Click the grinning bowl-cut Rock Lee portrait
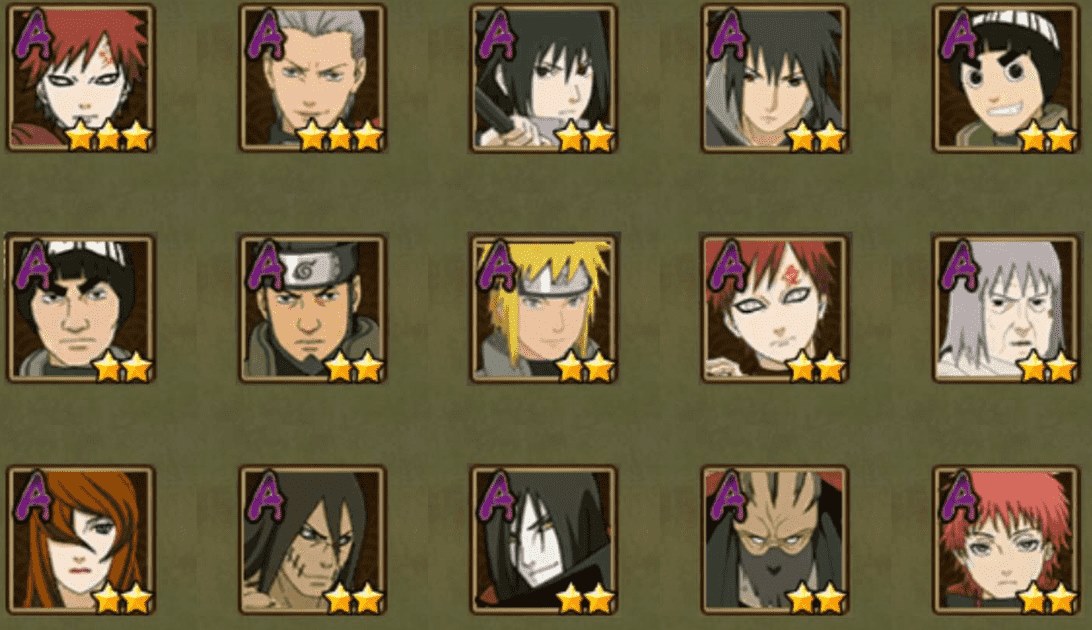Viewport: 1092px width, 630px height. 1006,77
